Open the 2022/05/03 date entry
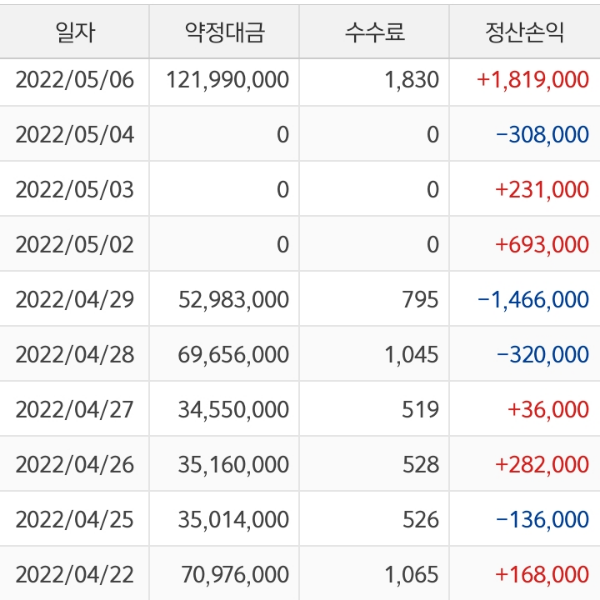The width and height of the screenshot is (600, 600). 75,189
